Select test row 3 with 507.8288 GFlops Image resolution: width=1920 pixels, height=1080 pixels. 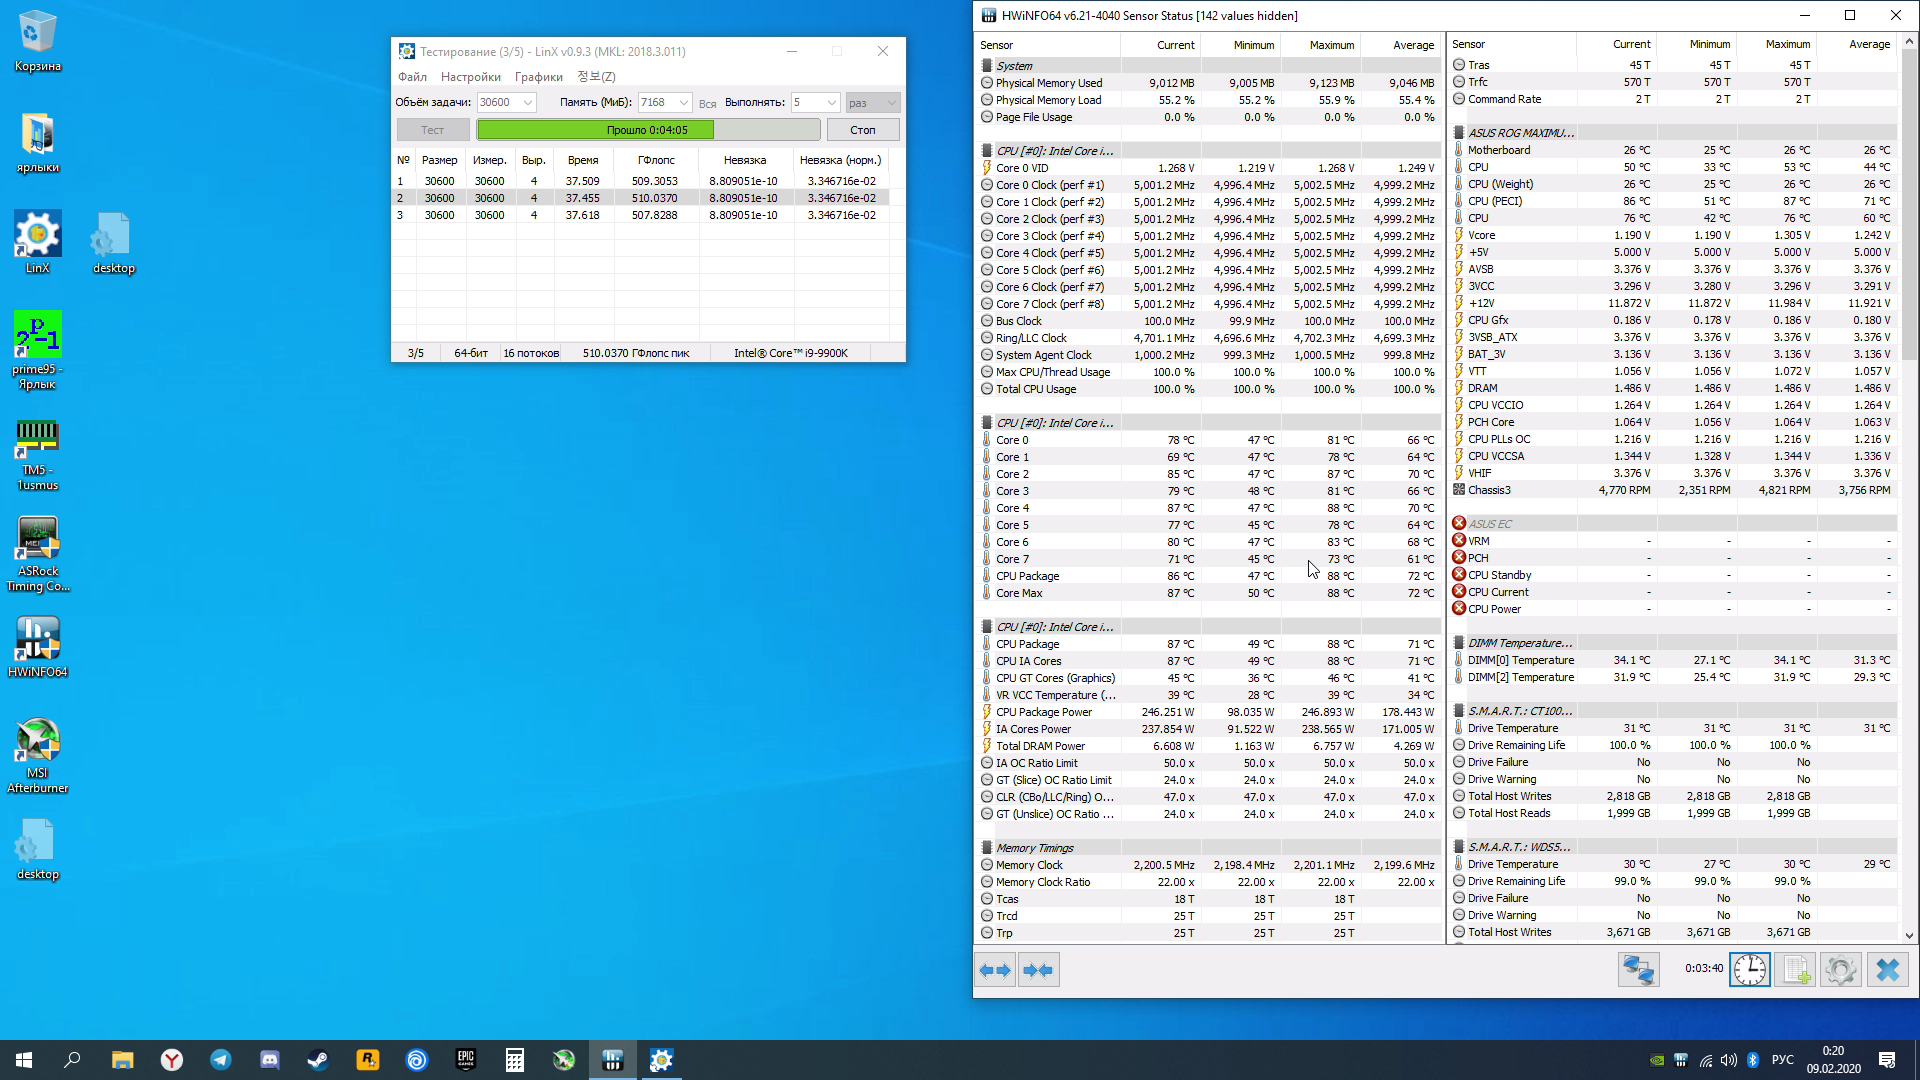[640, 215]
